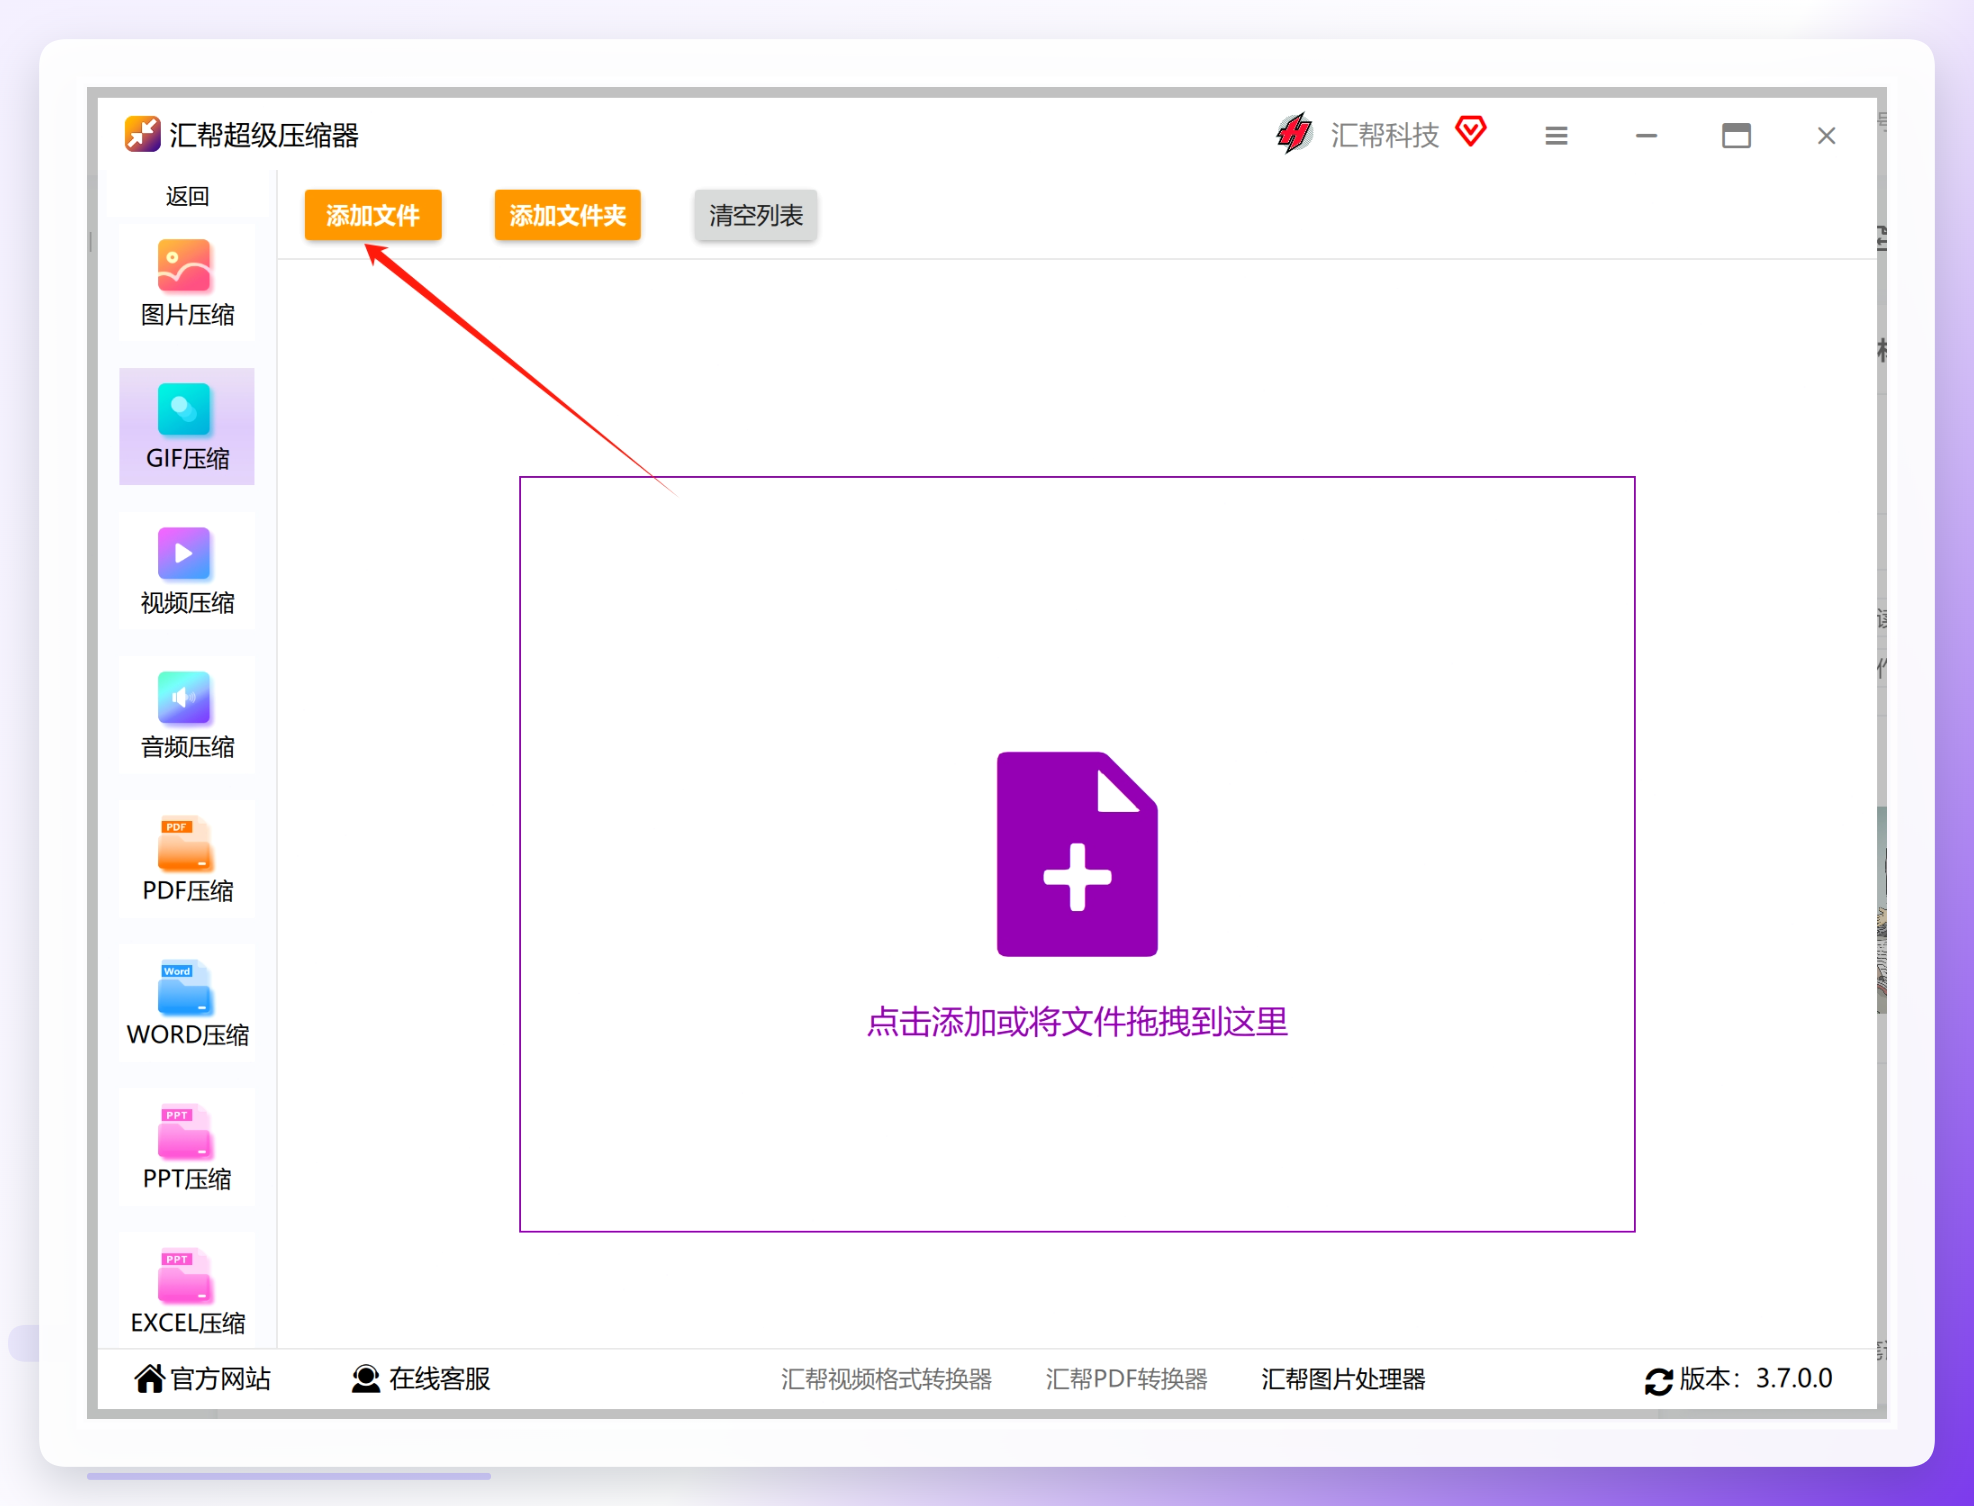Click the purple add-file icon in drop zone
The height and width of the screenshot is (1506, 1974).
click(x=1077, y=854)
